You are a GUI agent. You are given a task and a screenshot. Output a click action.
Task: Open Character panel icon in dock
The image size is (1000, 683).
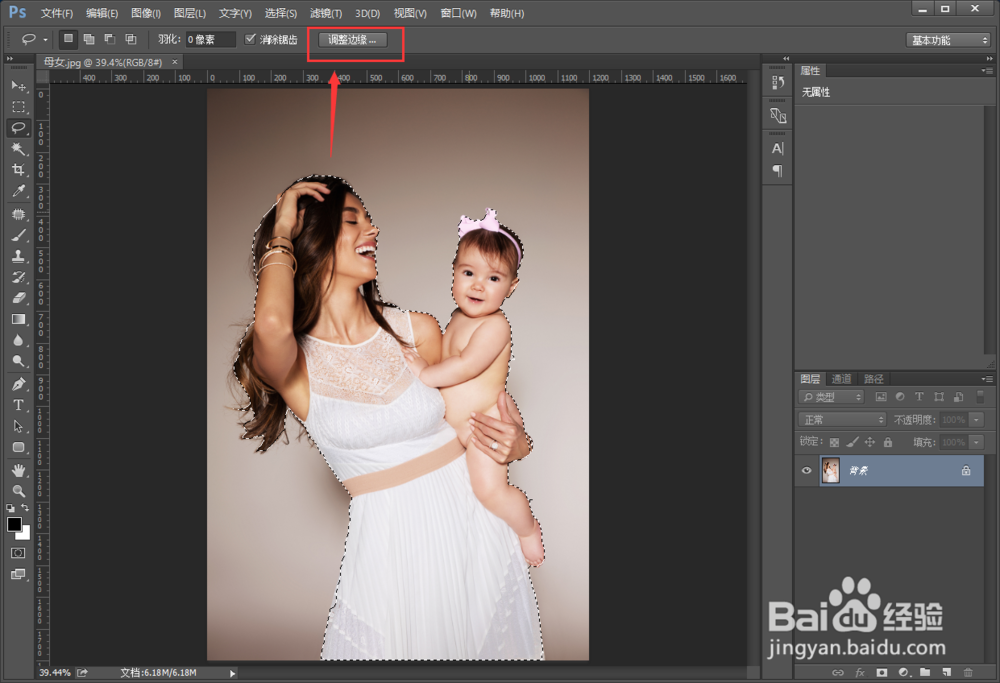pyautogui.click(x=778, y=149)
